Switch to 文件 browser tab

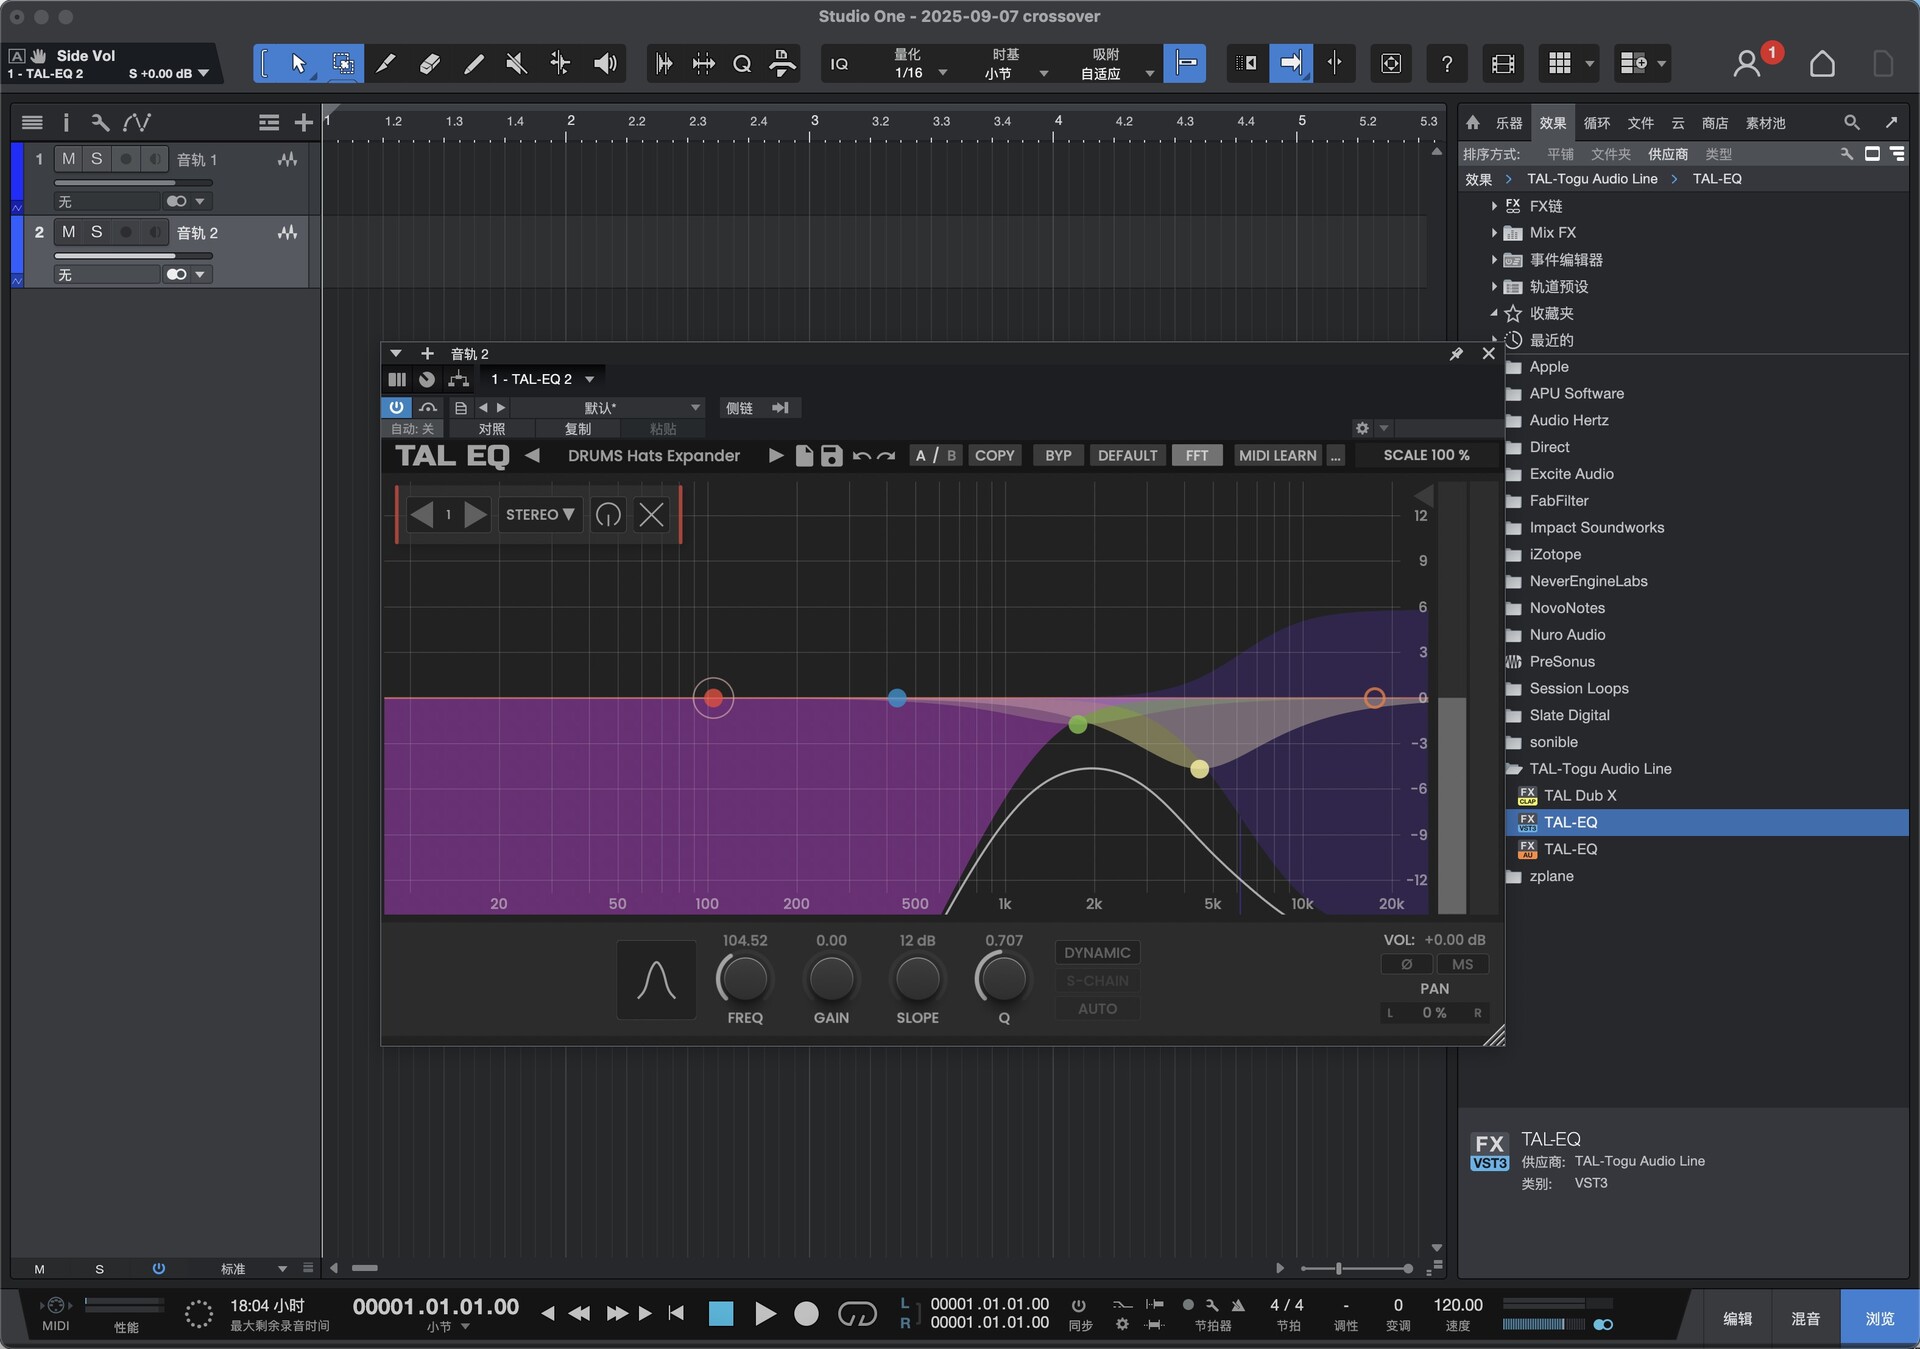click(x=1640, y=123)
